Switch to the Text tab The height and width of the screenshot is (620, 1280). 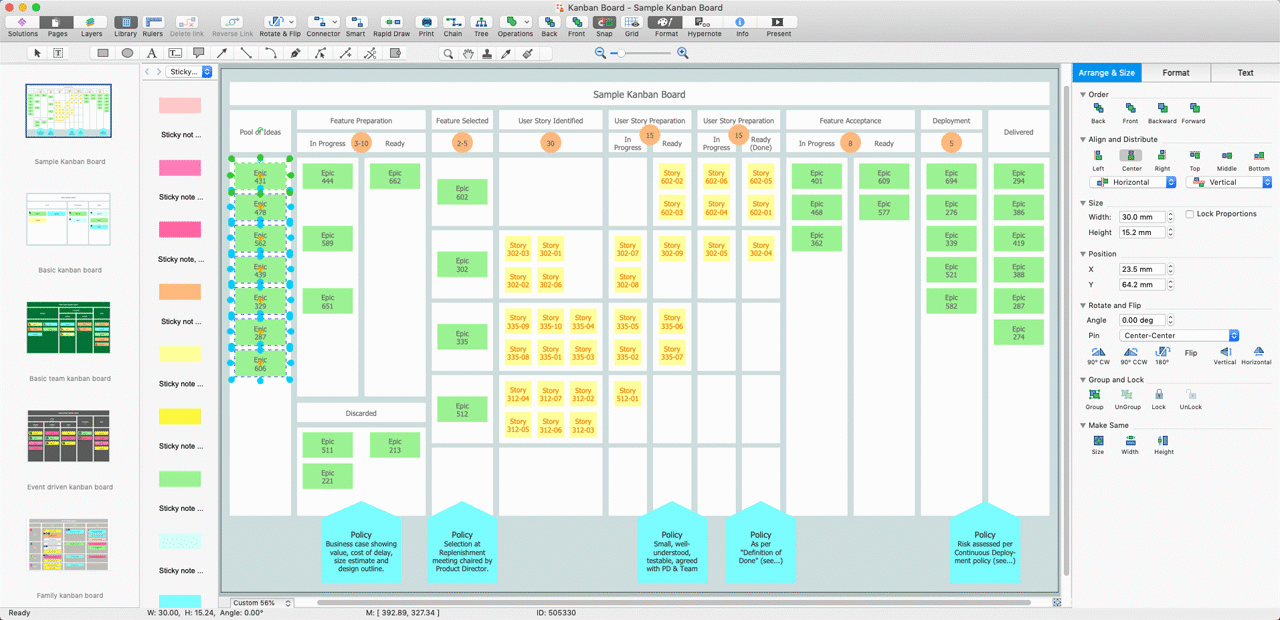click(1245, 73)
